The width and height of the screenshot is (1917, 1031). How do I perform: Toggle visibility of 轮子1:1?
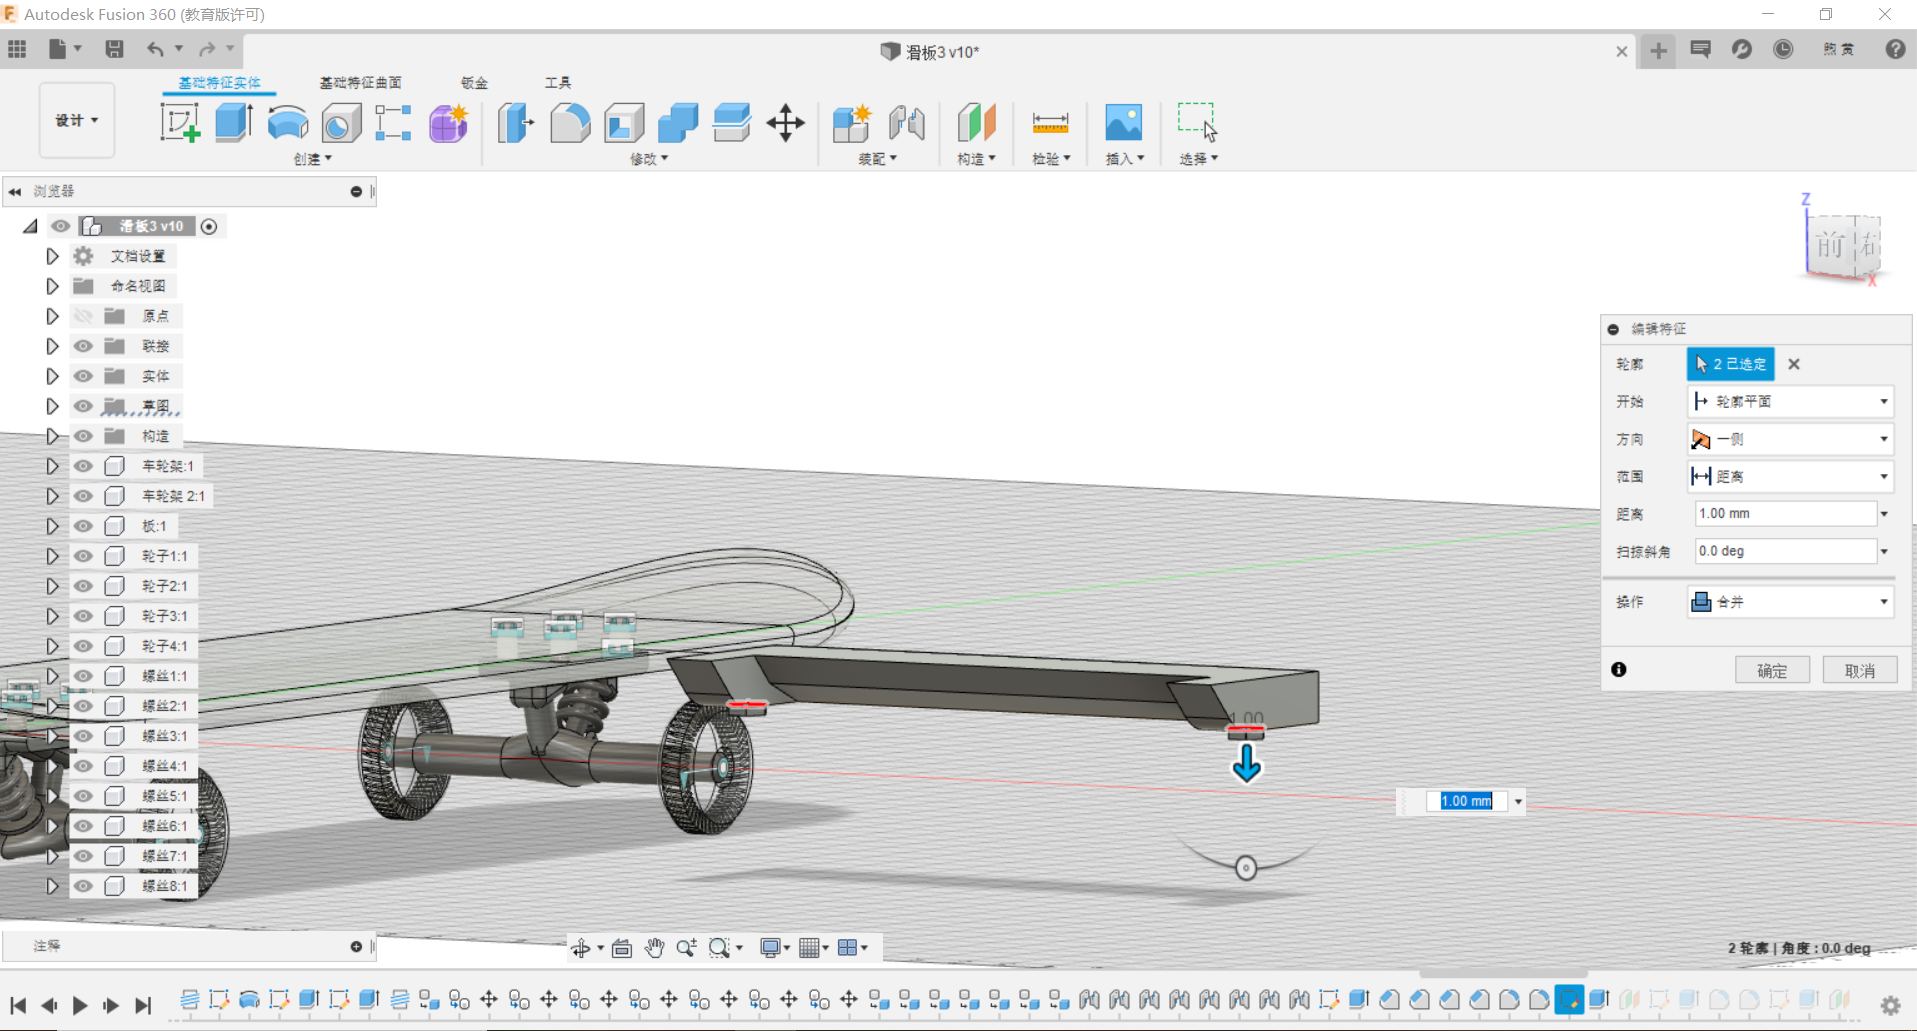83,556
